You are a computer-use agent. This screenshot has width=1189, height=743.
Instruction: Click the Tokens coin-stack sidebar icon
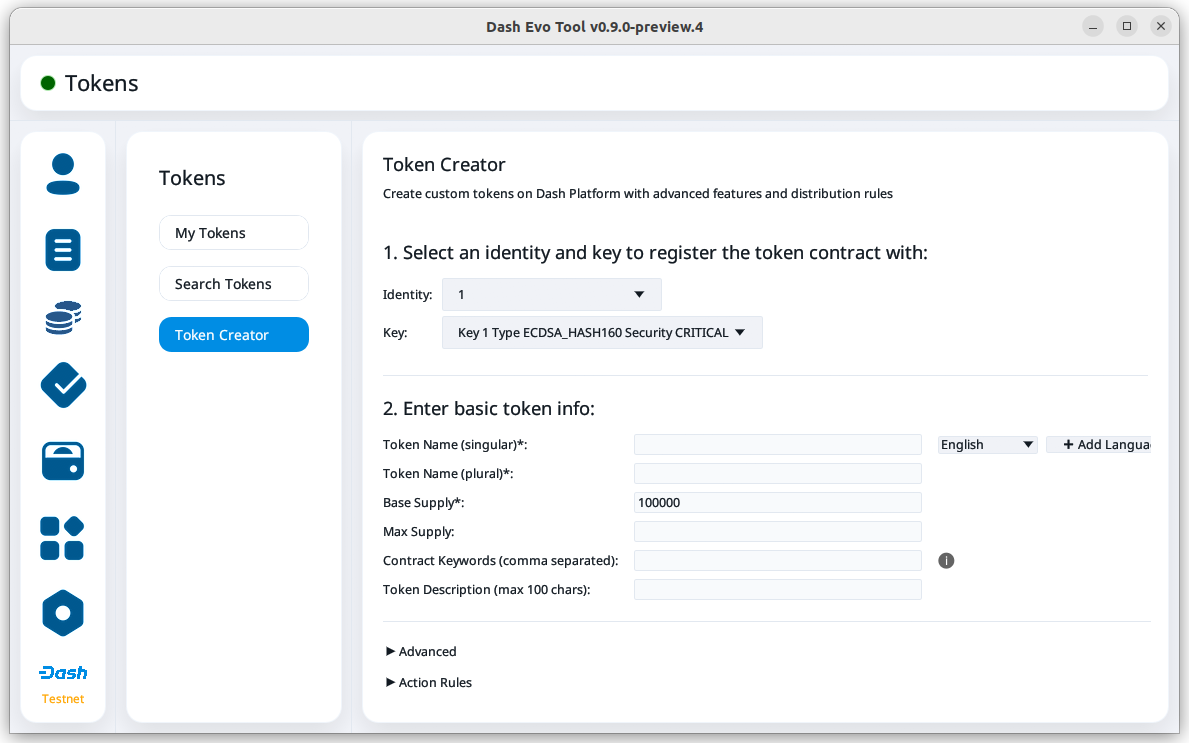(63, 318)
